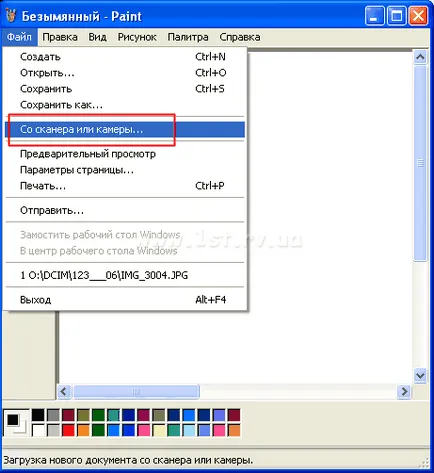Open Предварительный просмотр
Viewport: 434px width, 473px height.
[x=125, y=154]
